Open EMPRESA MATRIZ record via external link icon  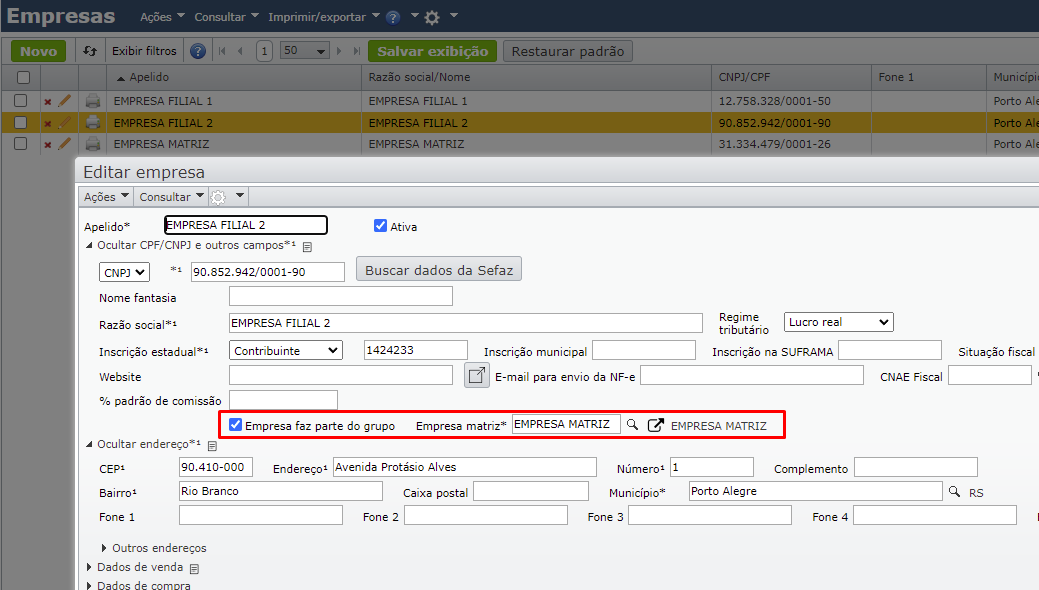[655, 425]
